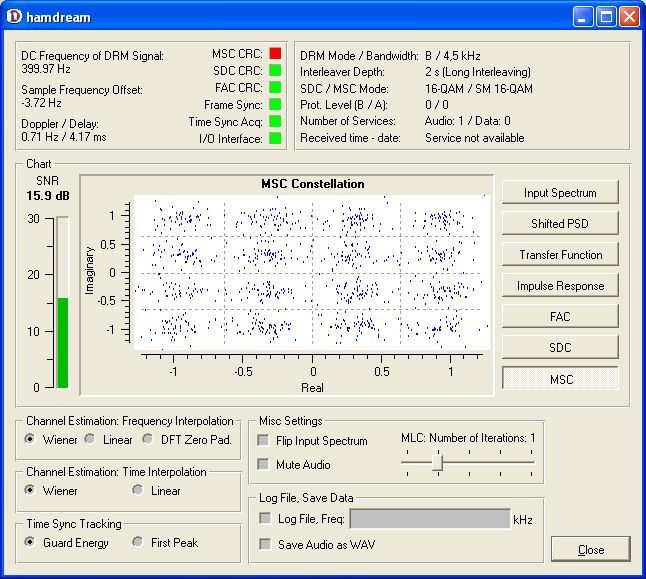Select Linear frequency interpolation
The image size is (646, 579).
pos(90,439)
